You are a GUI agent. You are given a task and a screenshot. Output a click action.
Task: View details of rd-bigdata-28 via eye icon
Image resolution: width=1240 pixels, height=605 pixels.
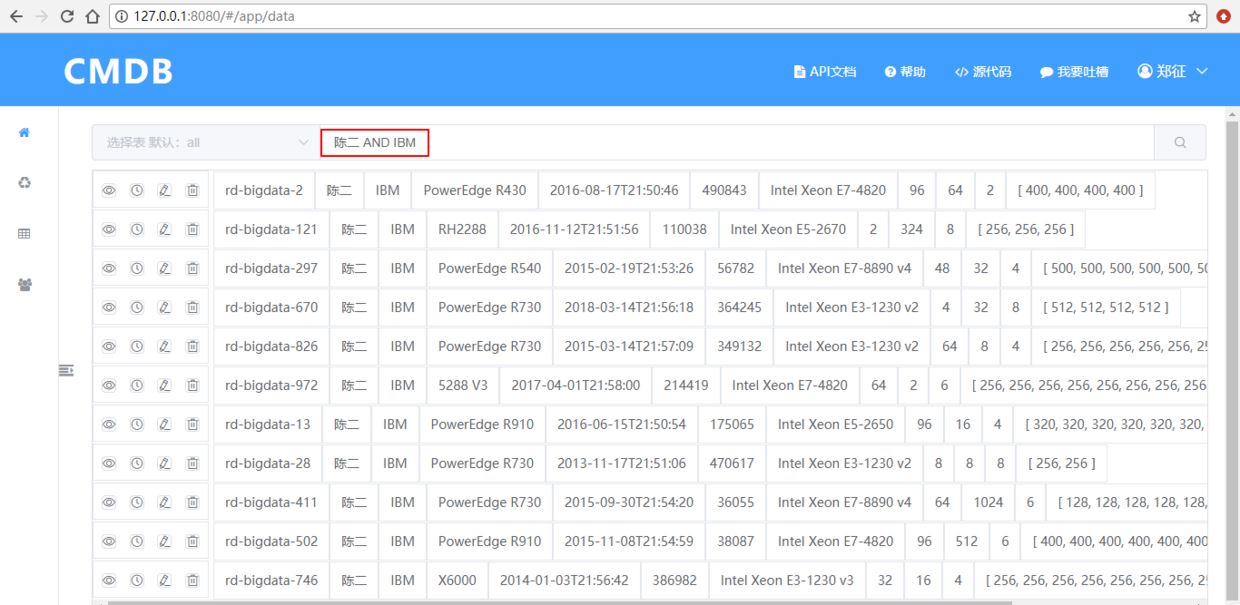[x=109, y=463]
